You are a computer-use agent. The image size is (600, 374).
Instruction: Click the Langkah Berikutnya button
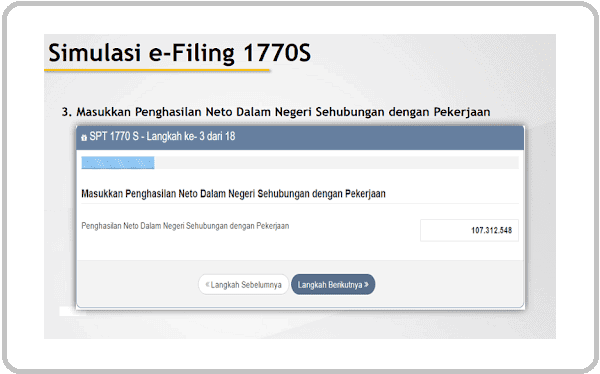coord(333,284)
